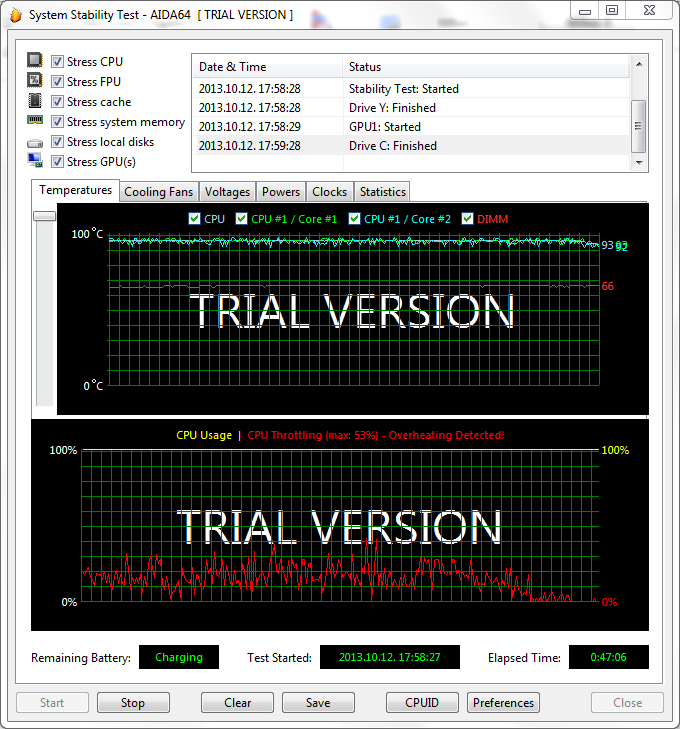Clear the test graphs and log
The width and height of the screenshot is (680, 729).
pyautogui.click(x=238, y=702)
